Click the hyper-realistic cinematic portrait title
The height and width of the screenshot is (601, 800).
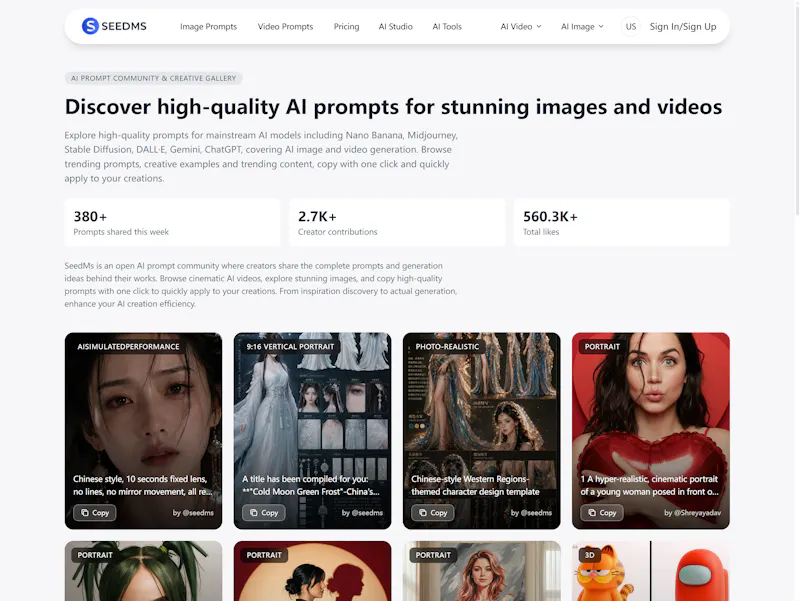pyautogui.click(x=649, y=485)
